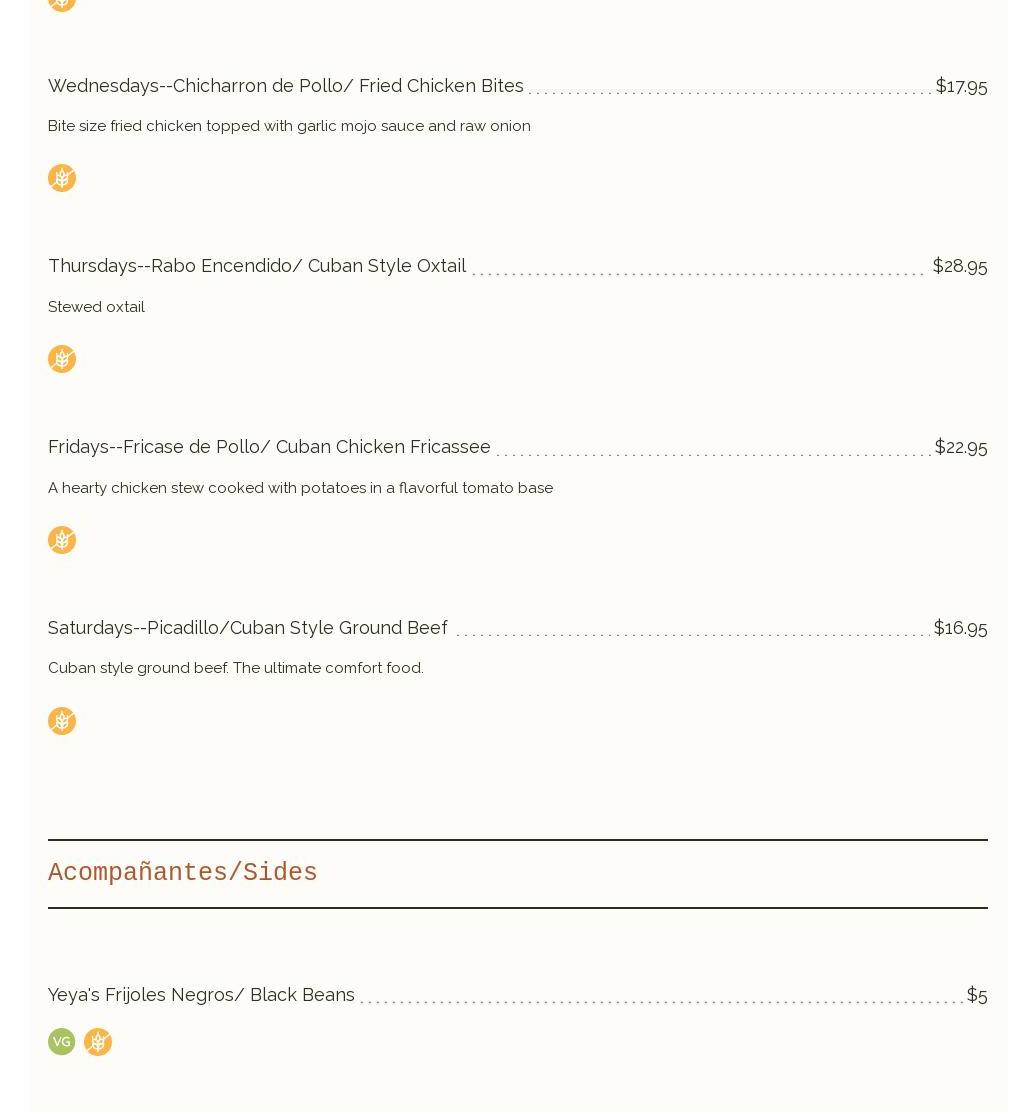Click the green VG icon under Black Beans
The height and width of the screenshot is (1112, 1035).
click(x=62, y=1042)
